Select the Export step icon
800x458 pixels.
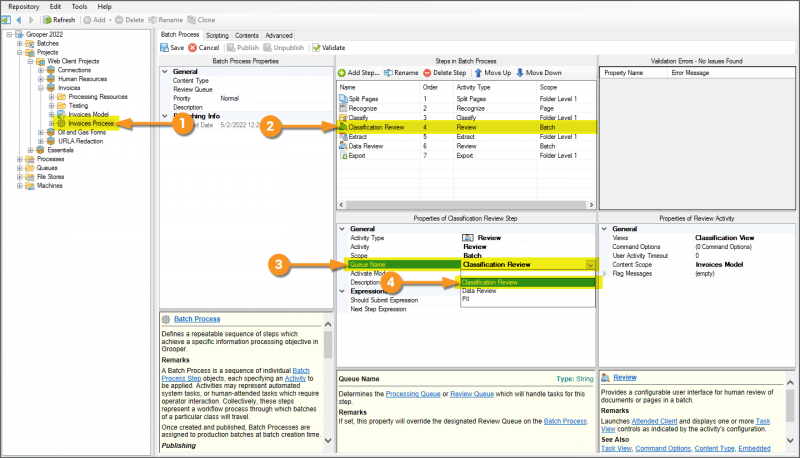pyautogui.click(x=343, y=156)
